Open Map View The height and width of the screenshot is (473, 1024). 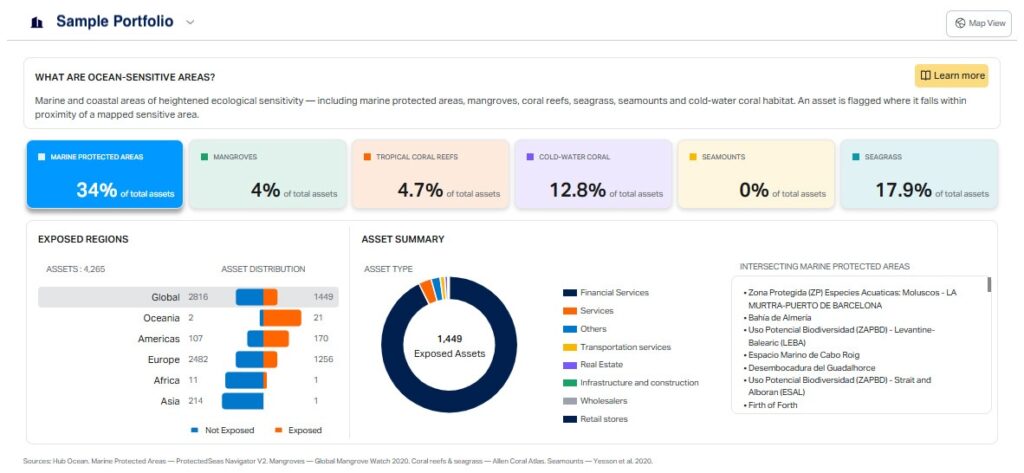point(978,24)
